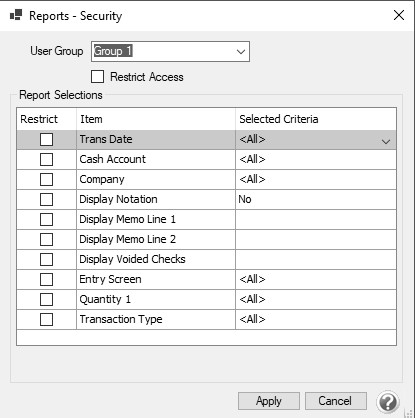Check Restrict for Display Notation

(46, 199)
